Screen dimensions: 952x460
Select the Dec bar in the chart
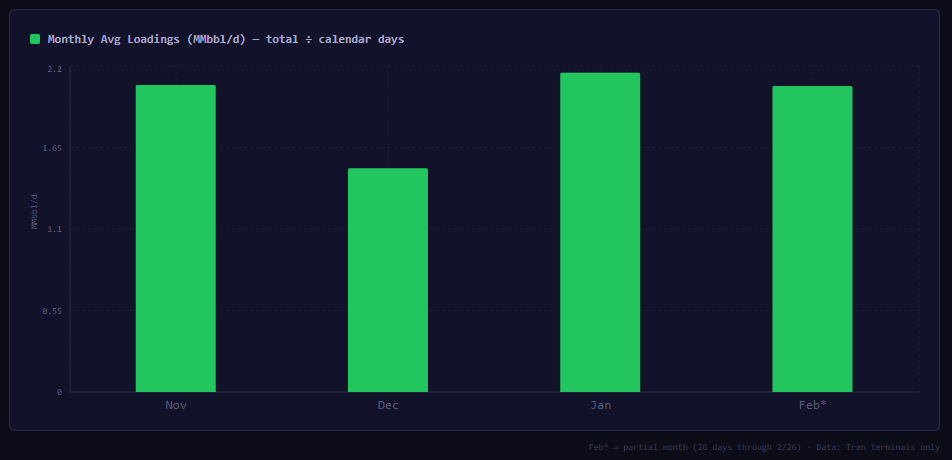tap(388, 280)
